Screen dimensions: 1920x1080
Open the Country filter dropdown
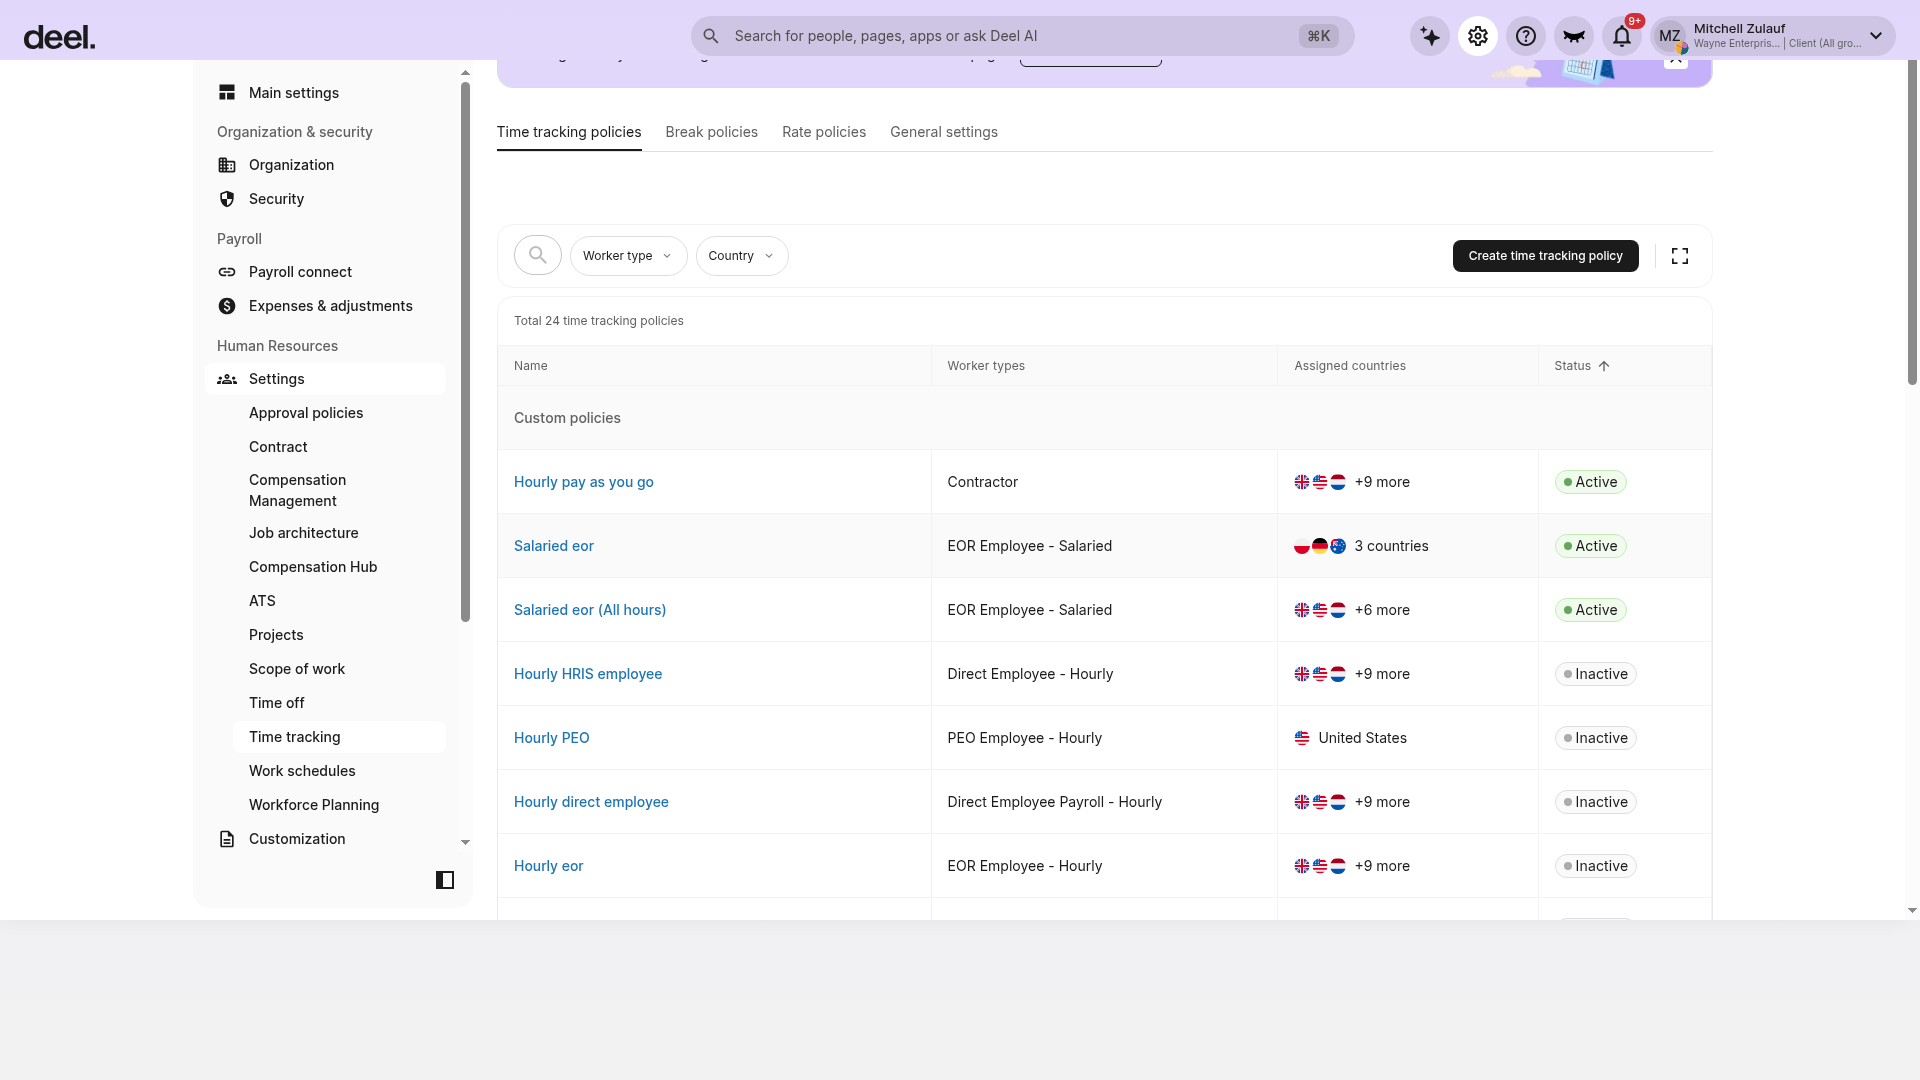pyautogui.click(x=742, y=256)
